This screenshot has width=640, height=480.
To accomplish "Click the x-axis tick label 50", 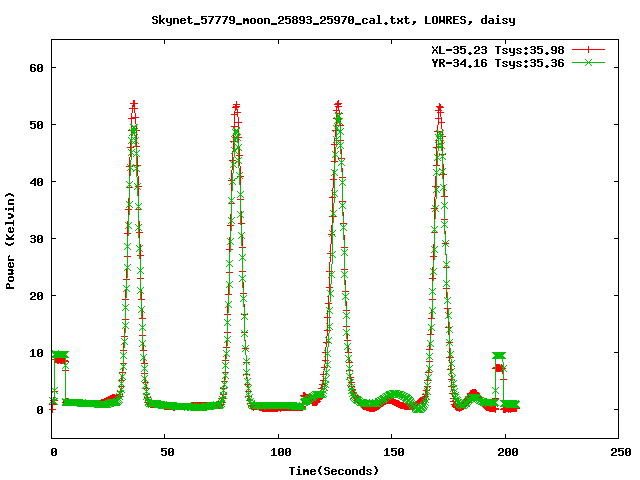I will pos(167,452).
